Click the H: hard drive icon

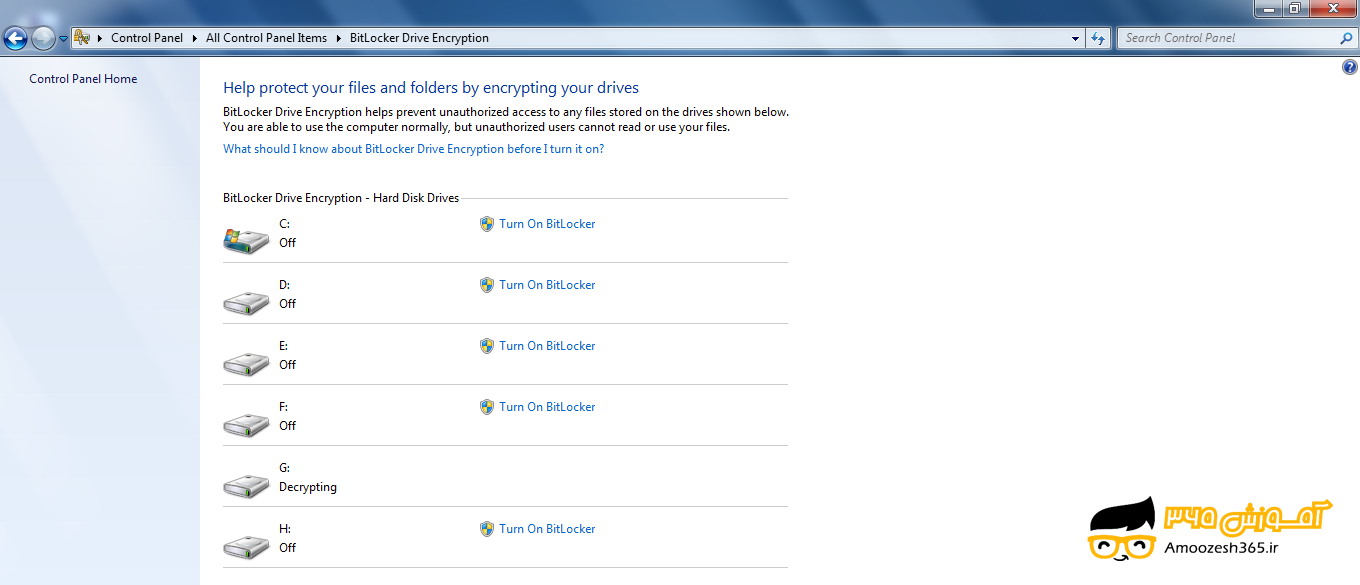pyautogui.click(x=246, y=547)
